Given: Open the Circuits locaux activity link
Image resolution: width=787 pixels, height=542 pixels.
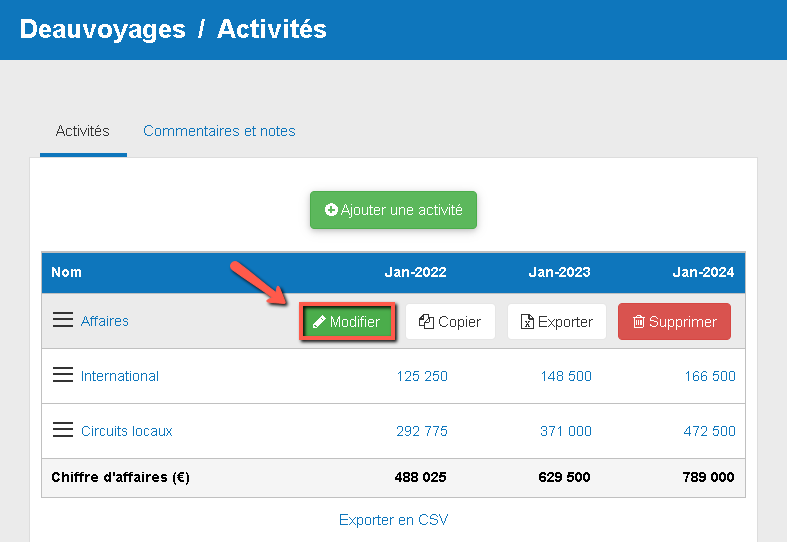Looking at the screenshot, I should click(x=127, y=431).
